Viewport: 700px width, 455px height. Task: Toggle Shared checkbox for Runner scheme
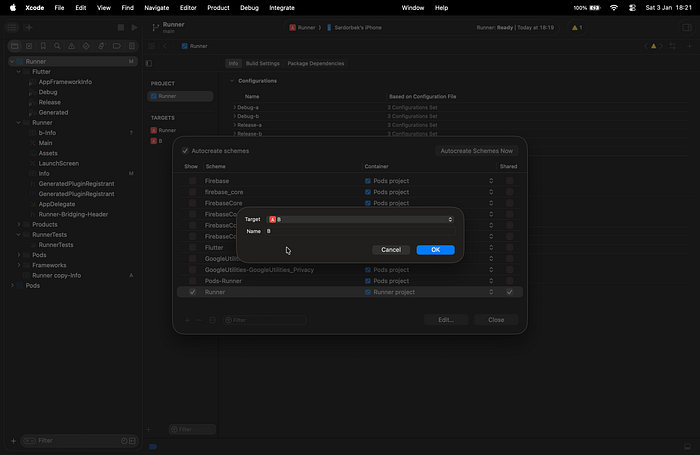(x=509, y=292)
